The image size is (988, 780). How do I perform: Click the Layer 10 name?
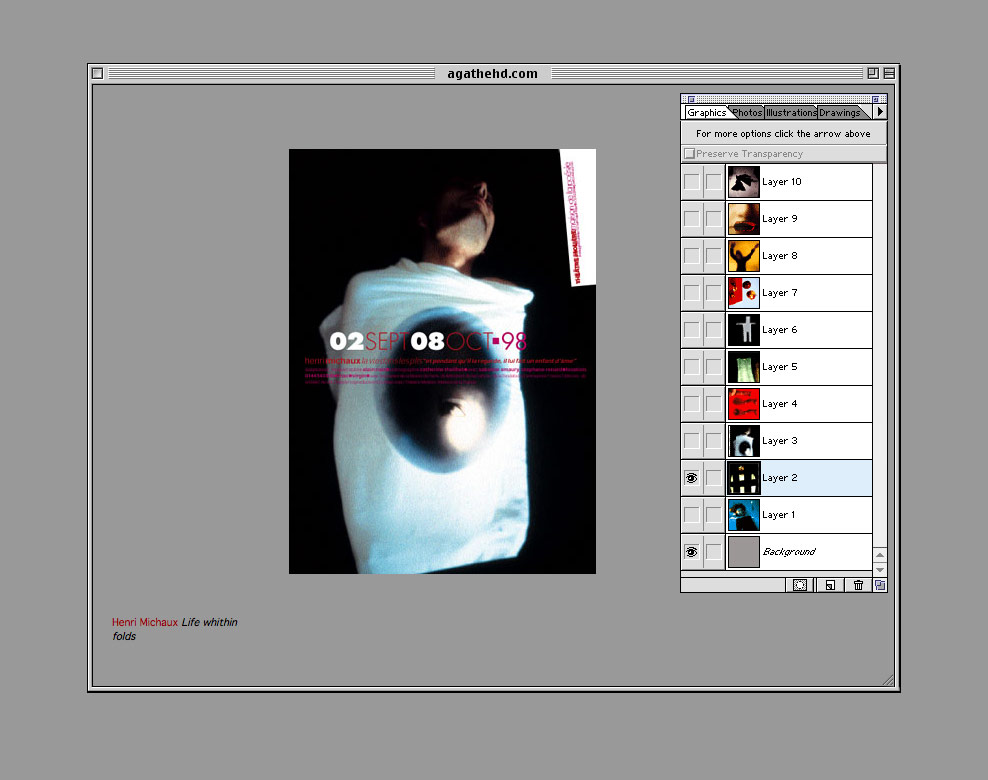pyautogui.click(x=781, y=181)
